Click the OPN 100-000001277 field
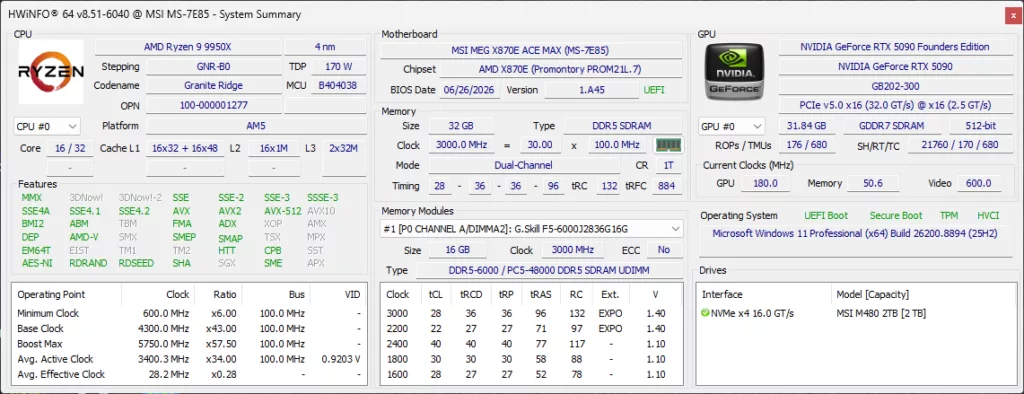 click(214, 105)
